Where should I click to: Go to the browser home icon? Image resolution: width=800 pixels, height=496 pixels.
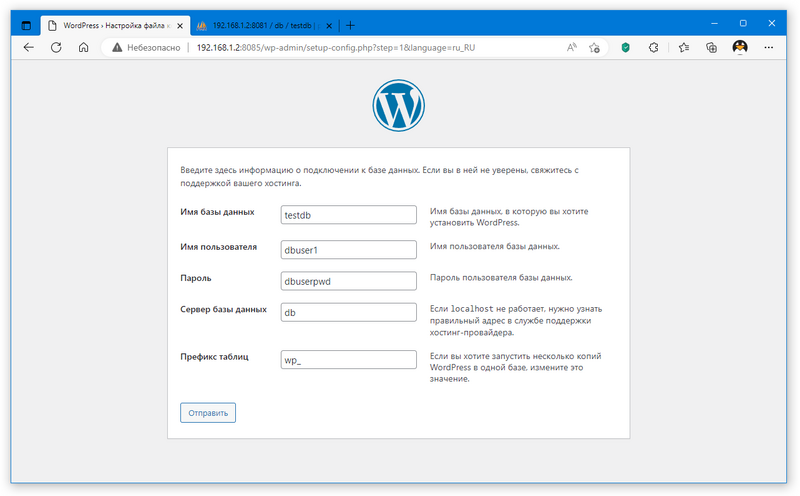[x=84, y=47]
